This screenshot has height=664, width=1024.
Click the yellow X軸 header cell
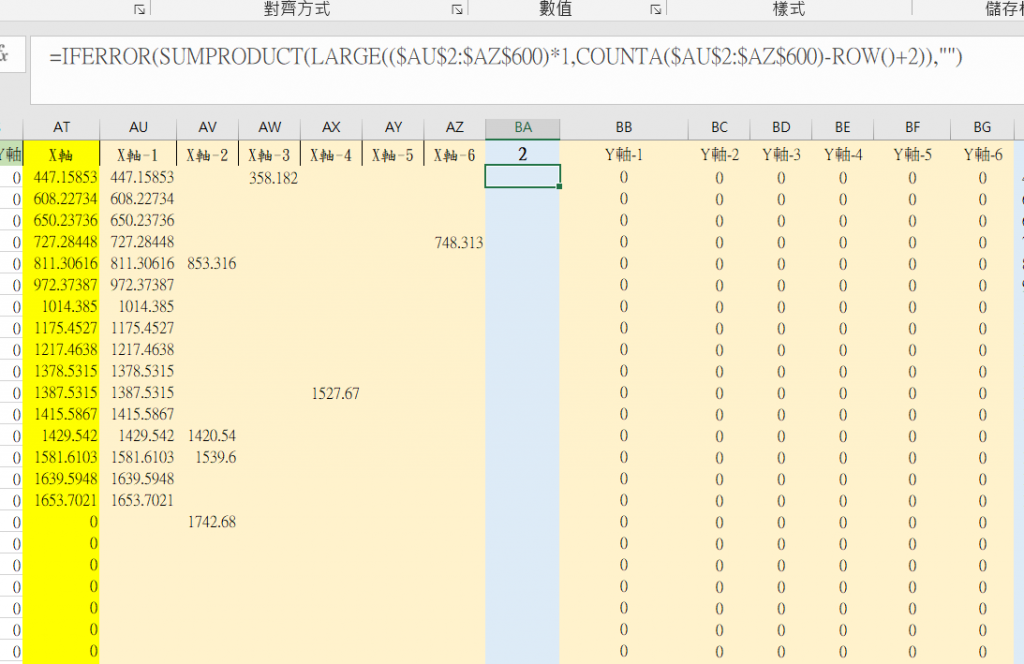(x=61, y=155)
